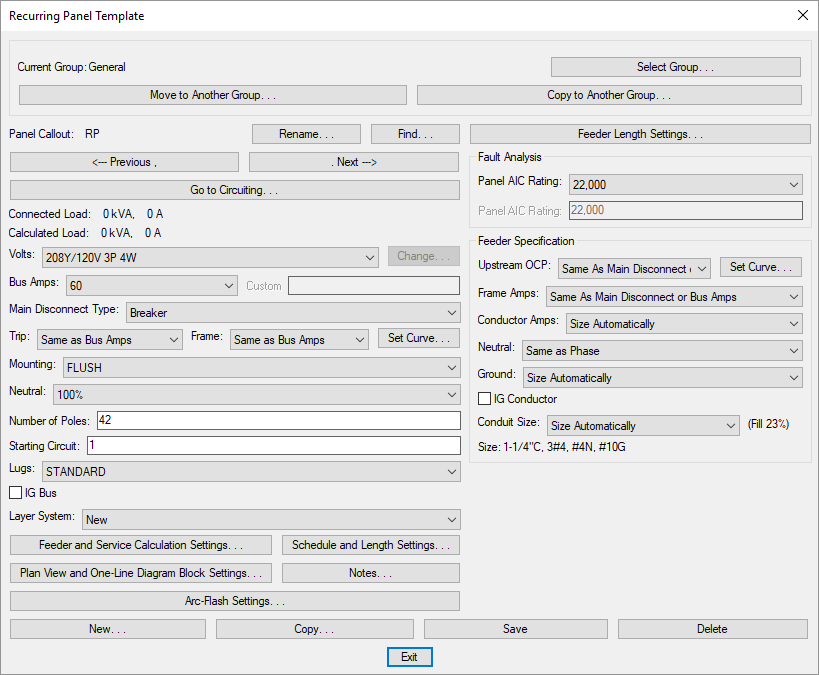Open Main Disconnect Type dropdown
This screenshot has height=675, width=819.
293,313
